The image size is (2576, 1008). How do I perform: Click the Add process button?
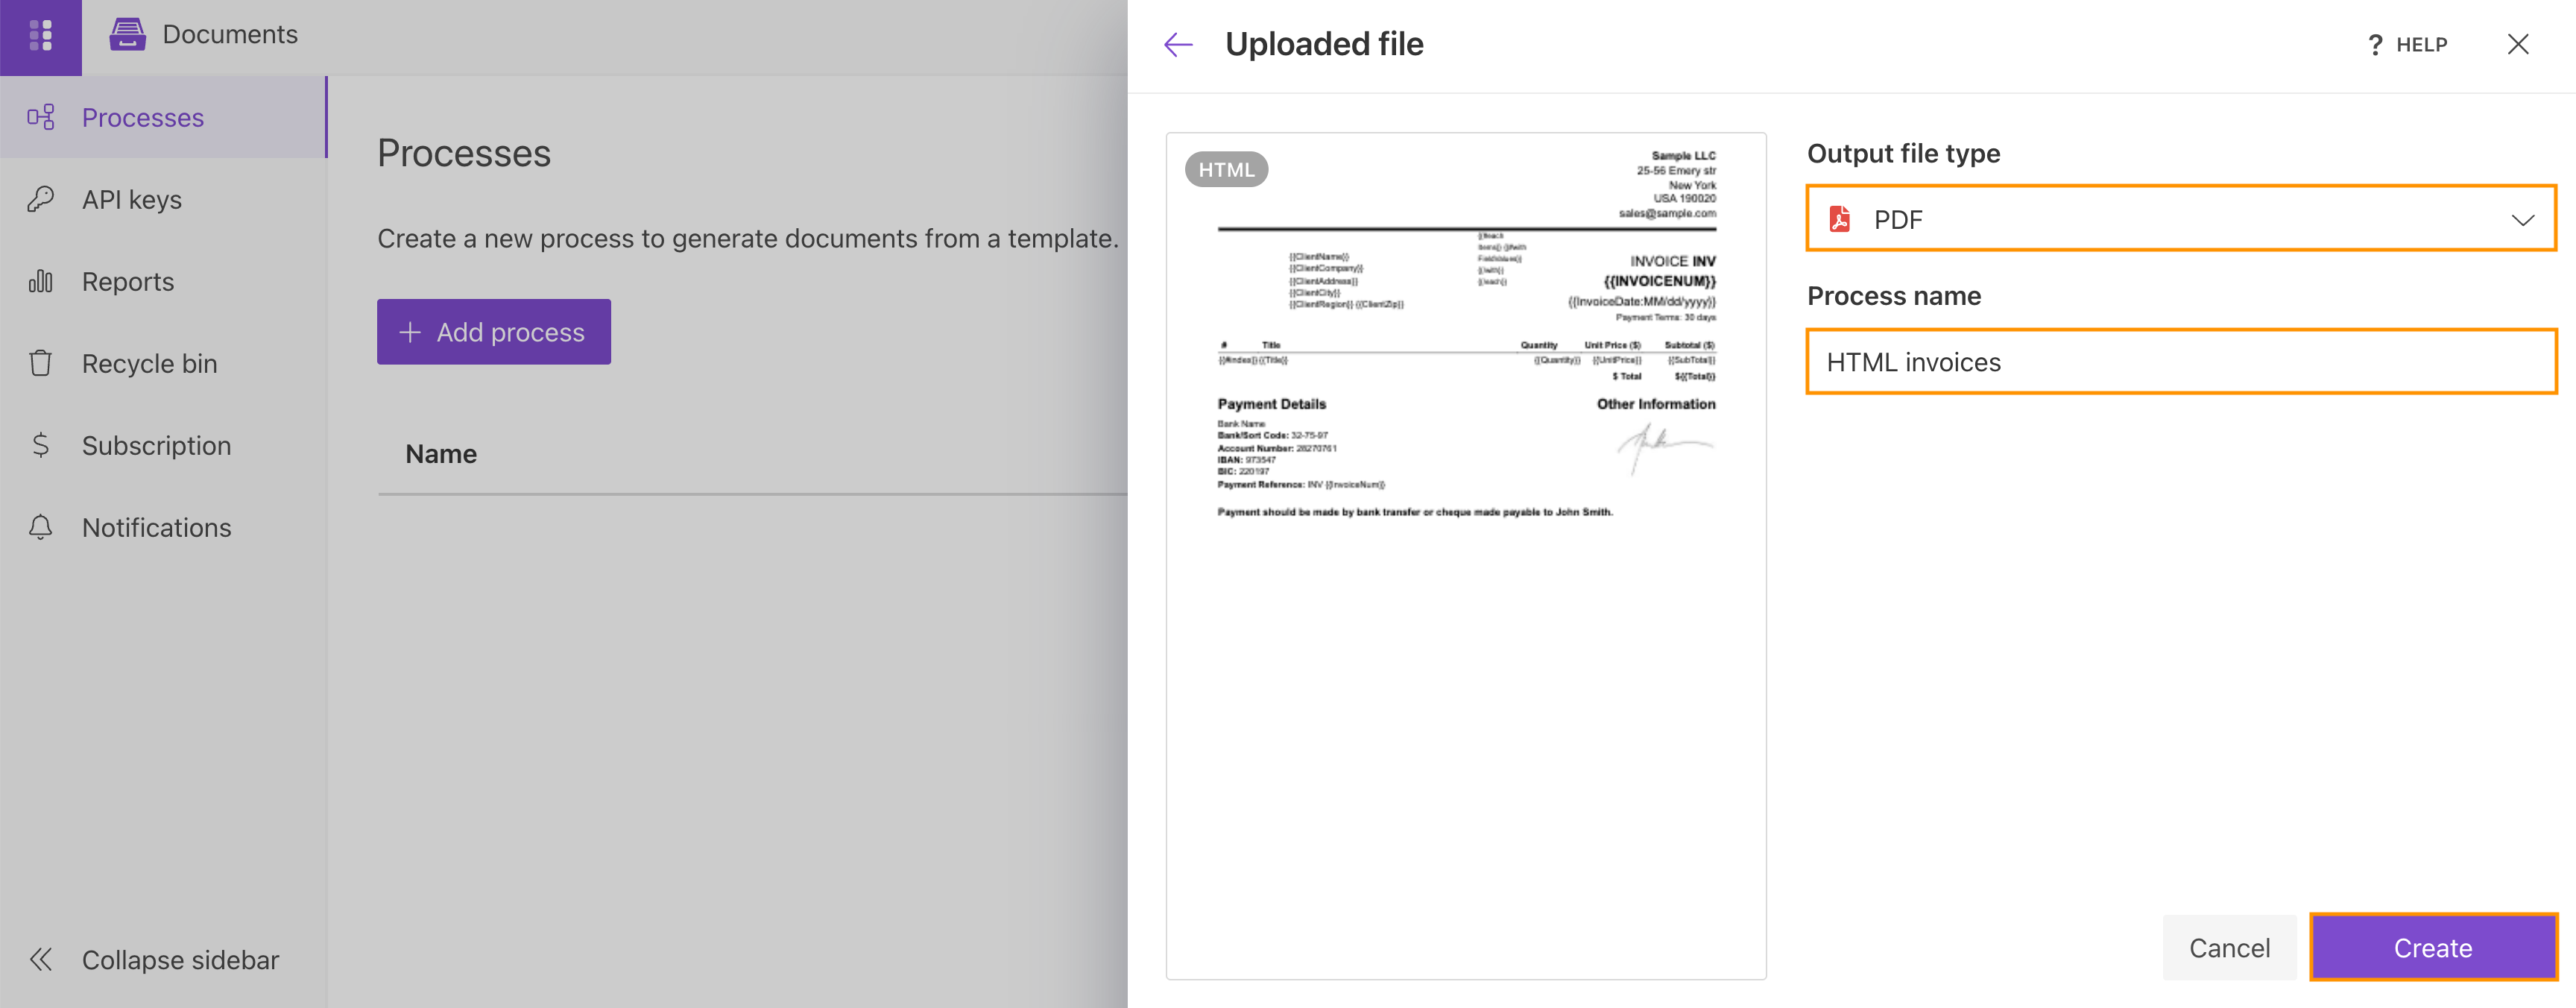pyautogui.click(x=494, y=332)
